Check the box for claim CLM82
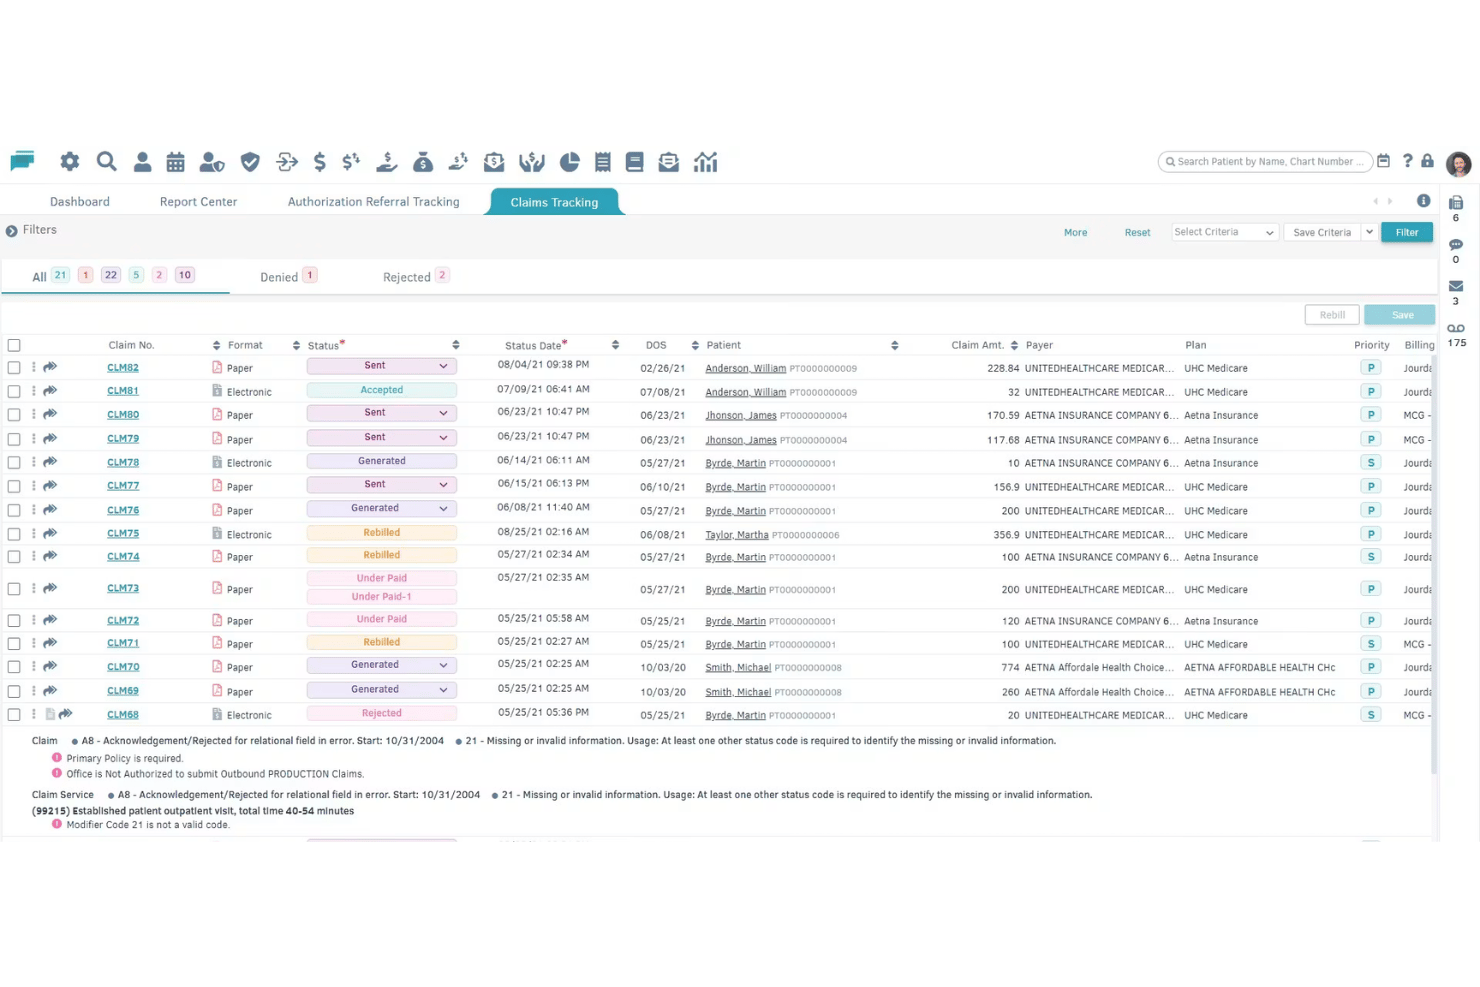The height and width of the screenshot is (987, 1480). [14, 368]
